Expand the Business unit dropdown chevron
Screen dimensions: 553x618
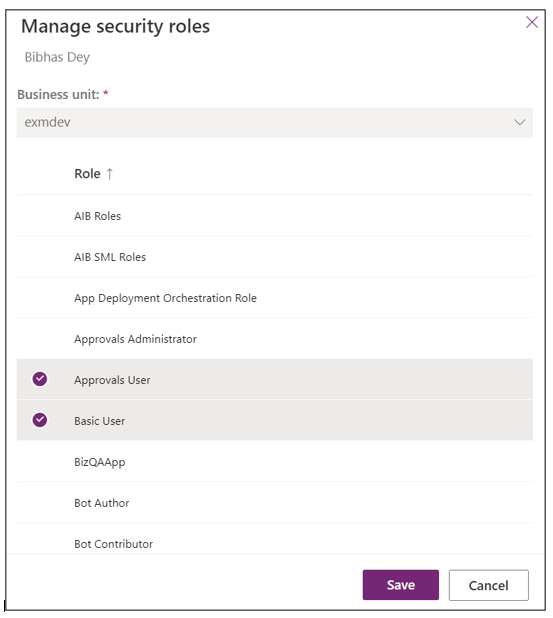point(519,123)
